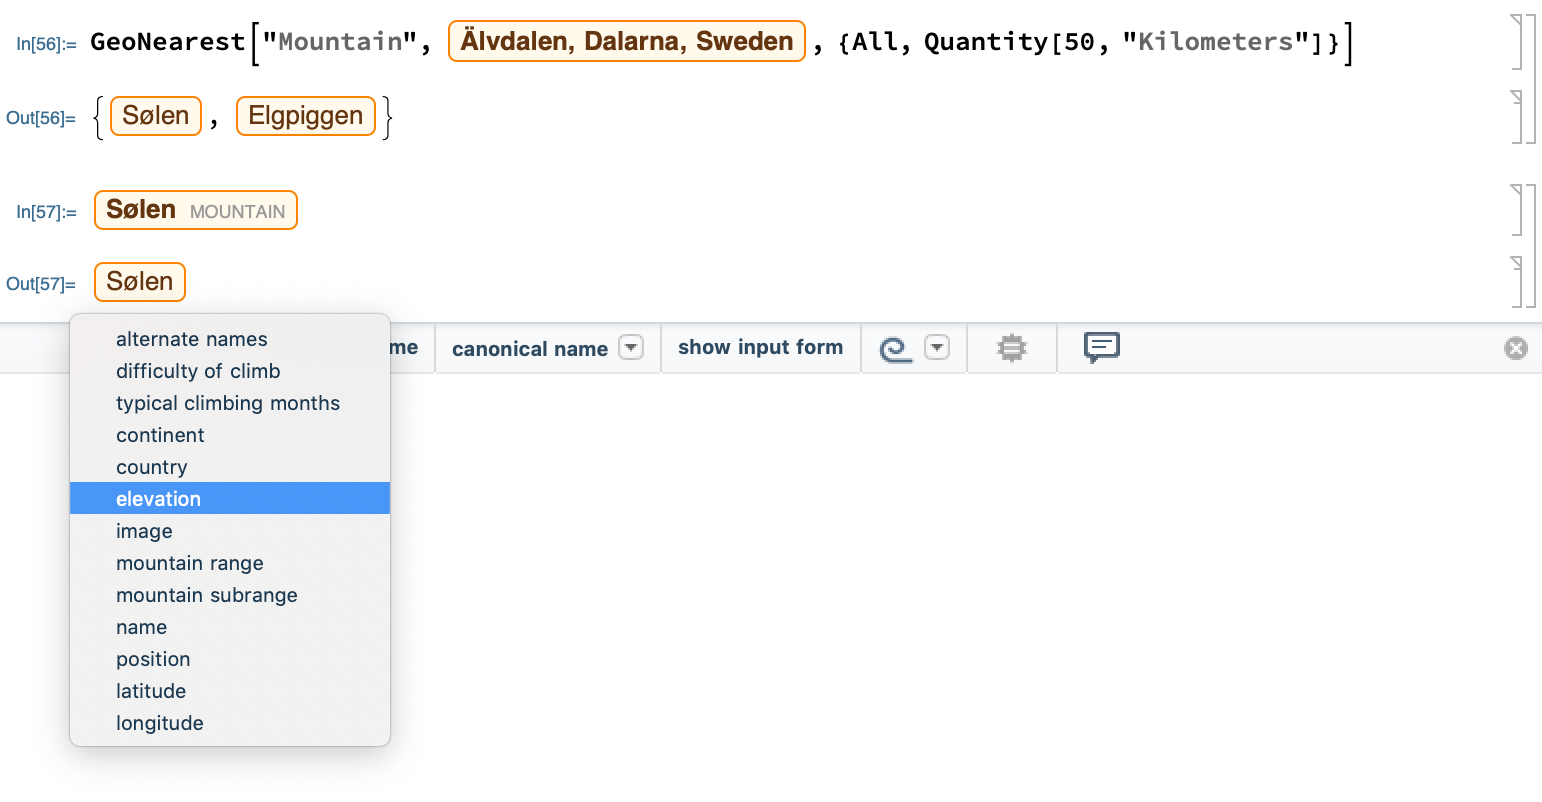This screenshot has height=802, width=1542.
Task: Select the Out[57] cell bracket
Action: (x=1517, y=282)
